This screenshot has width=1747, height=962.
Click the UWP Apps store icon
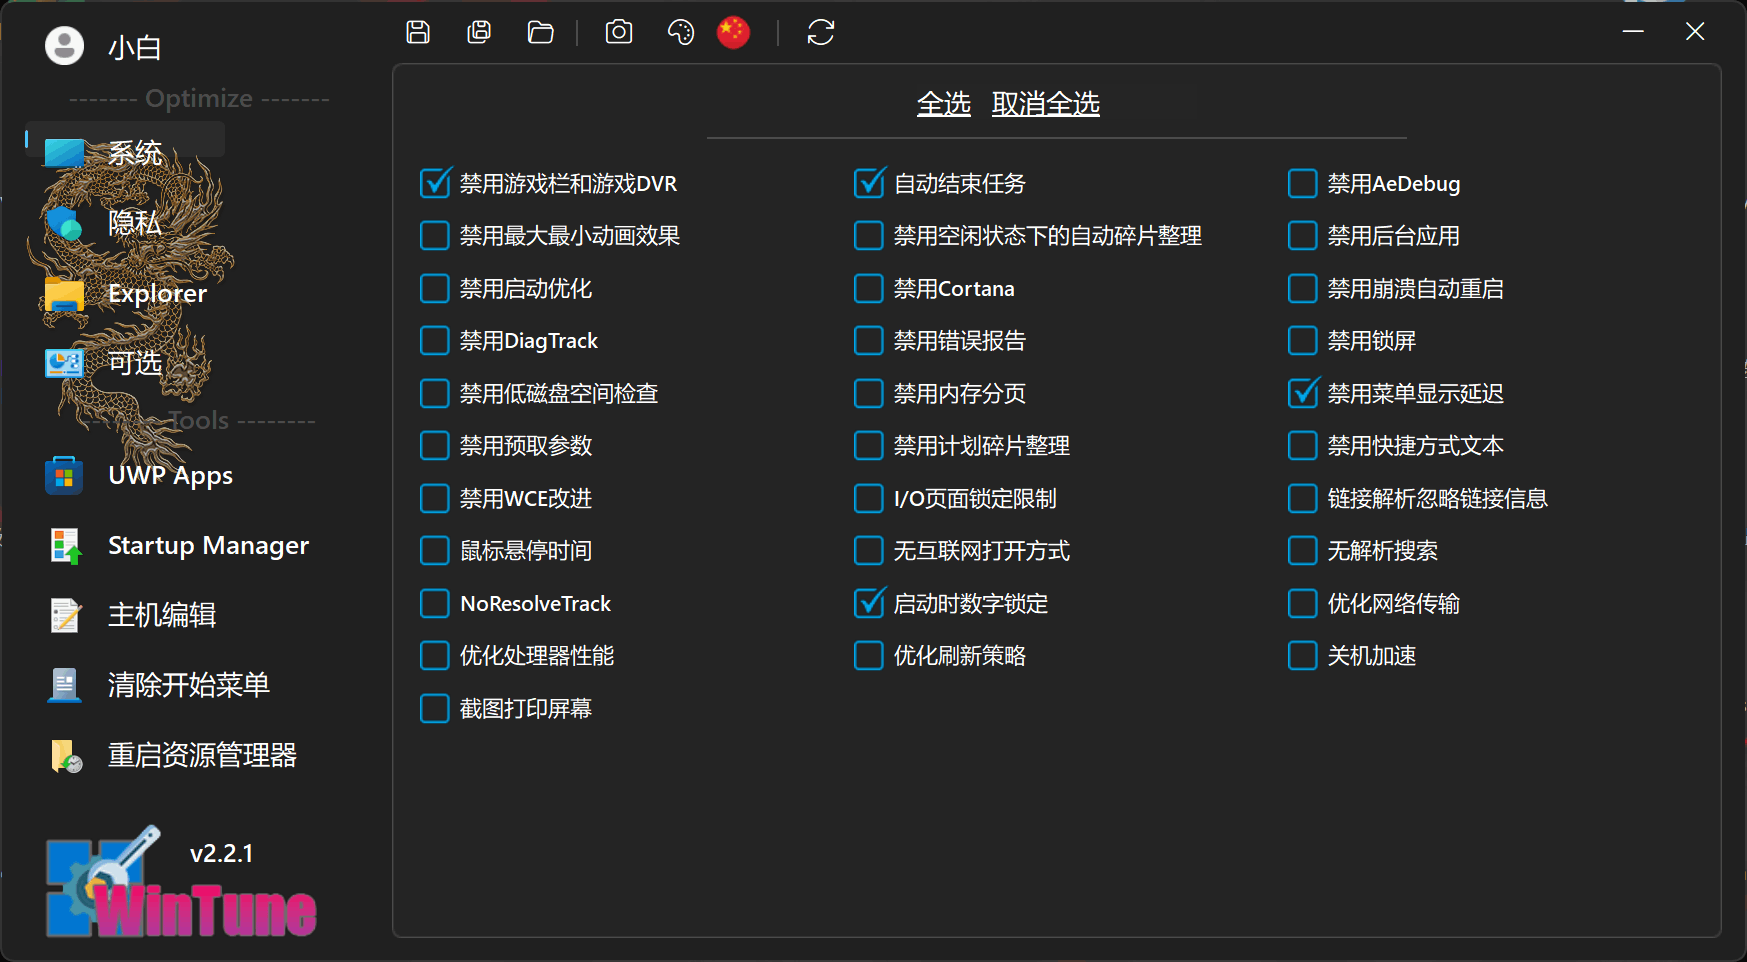[x=64, y=475]
